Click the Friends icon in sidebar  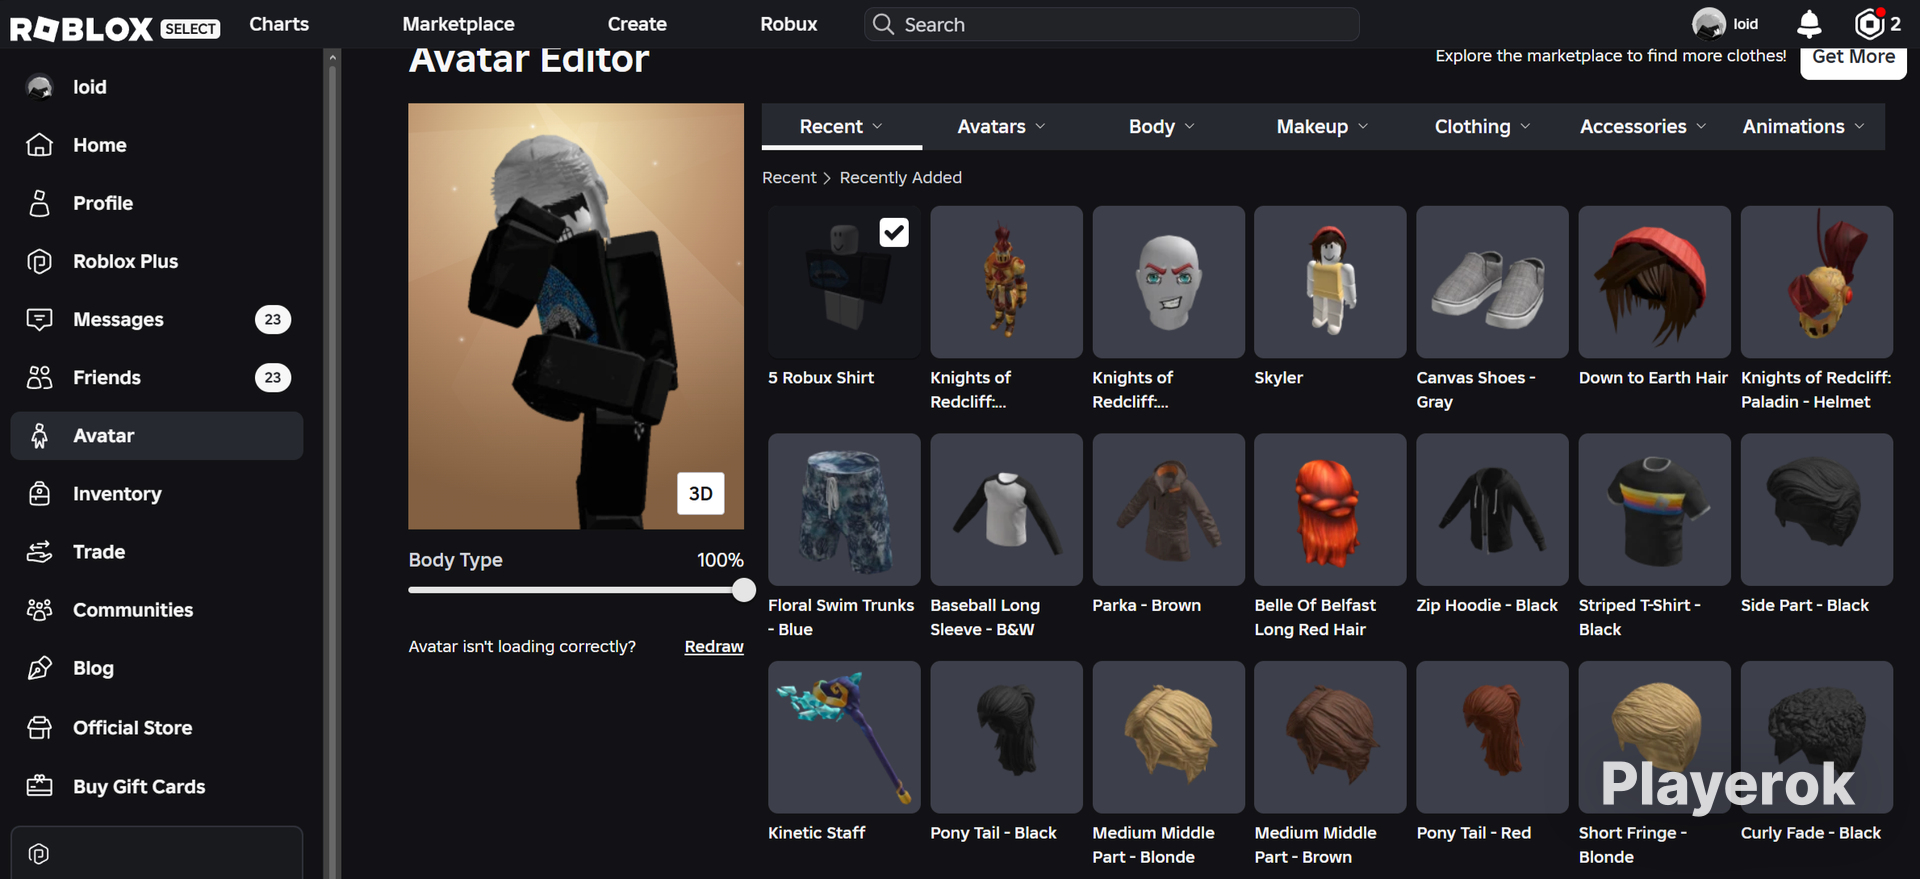pos(39,377)
